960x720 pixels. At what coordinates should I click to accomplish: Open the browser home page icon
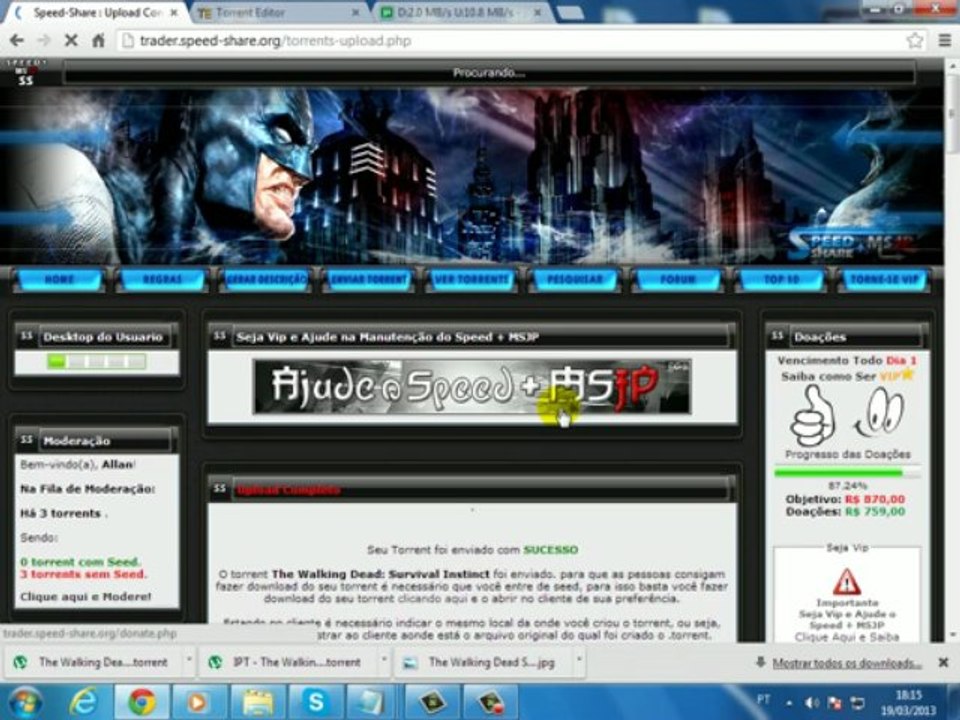pos(98,41)
